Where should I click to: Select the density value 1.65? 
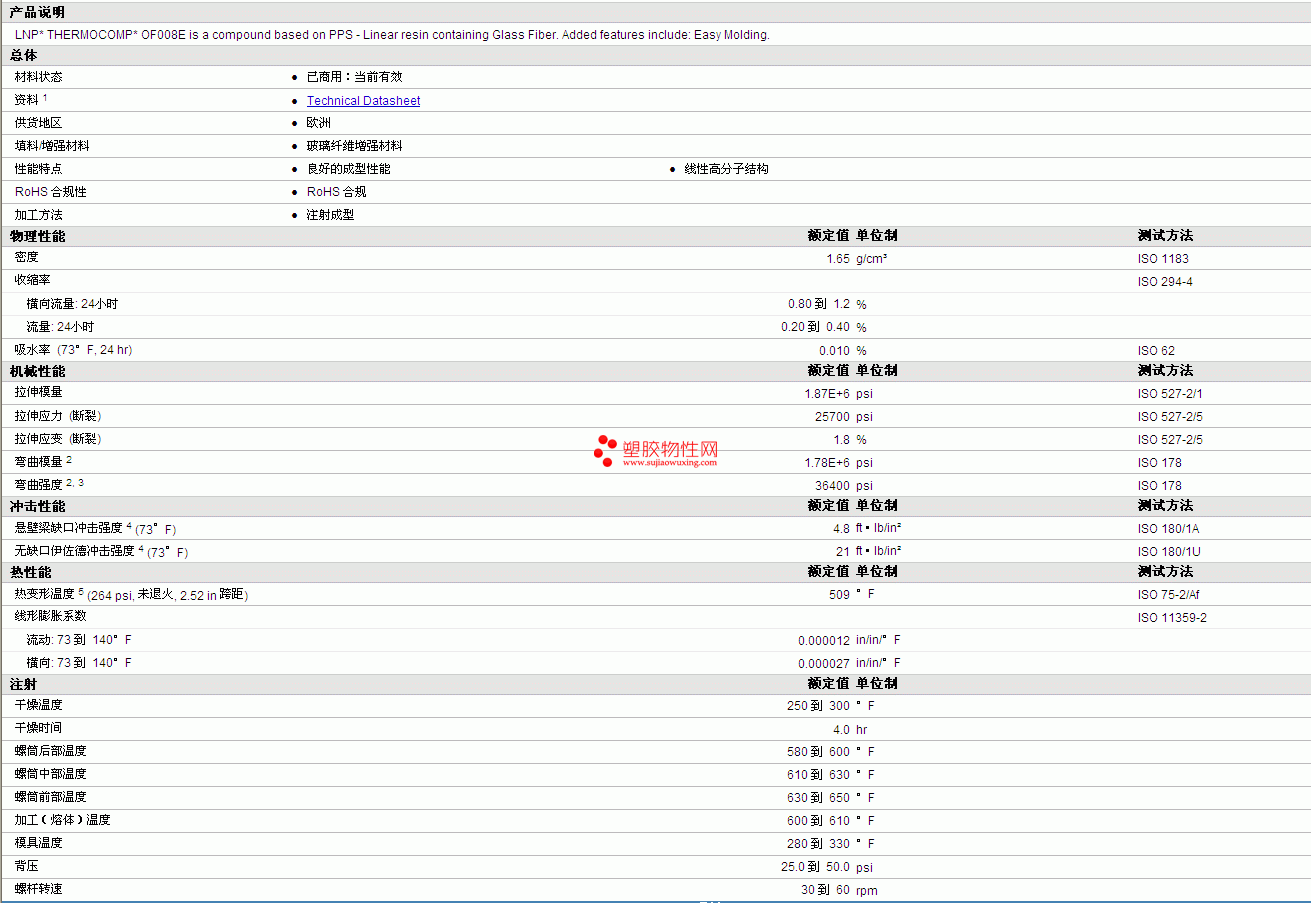pyautogui.click(x=838, y=259)
